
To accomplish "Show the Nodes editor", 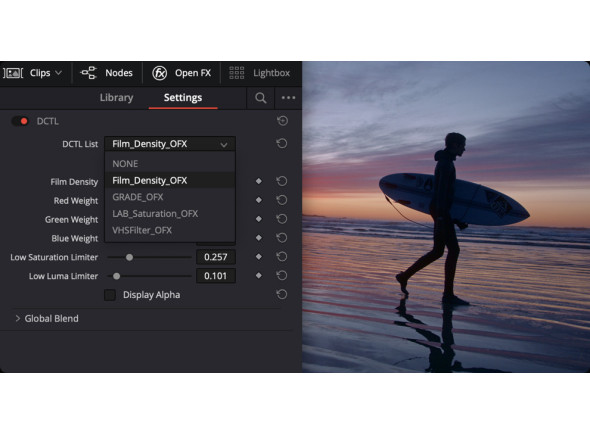I will (106, 73).
